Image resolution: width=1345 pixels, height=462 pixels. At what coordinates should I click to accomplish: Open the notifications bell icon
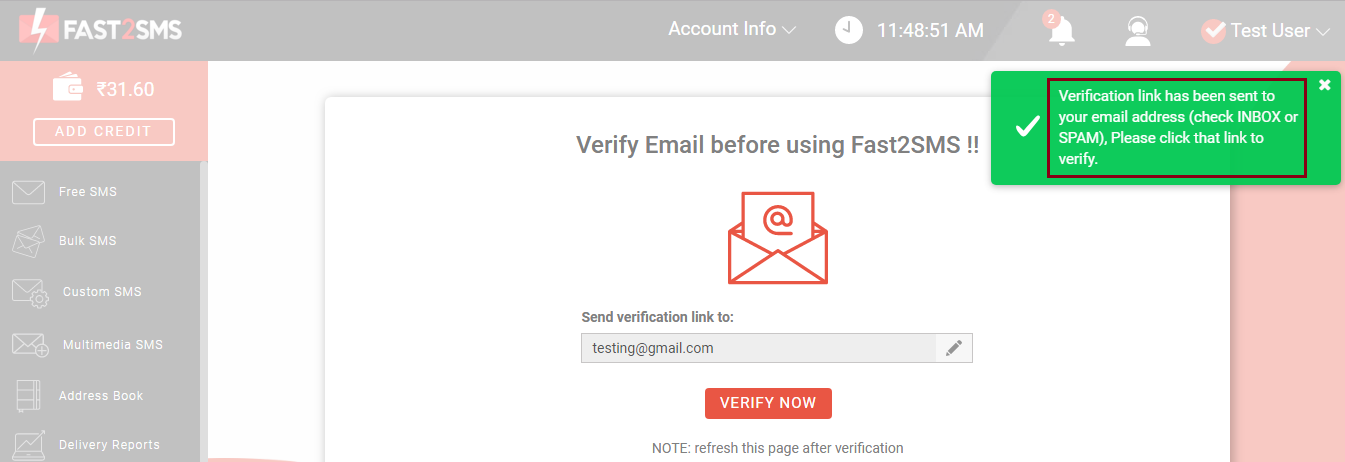click(x=1060, y=29)
